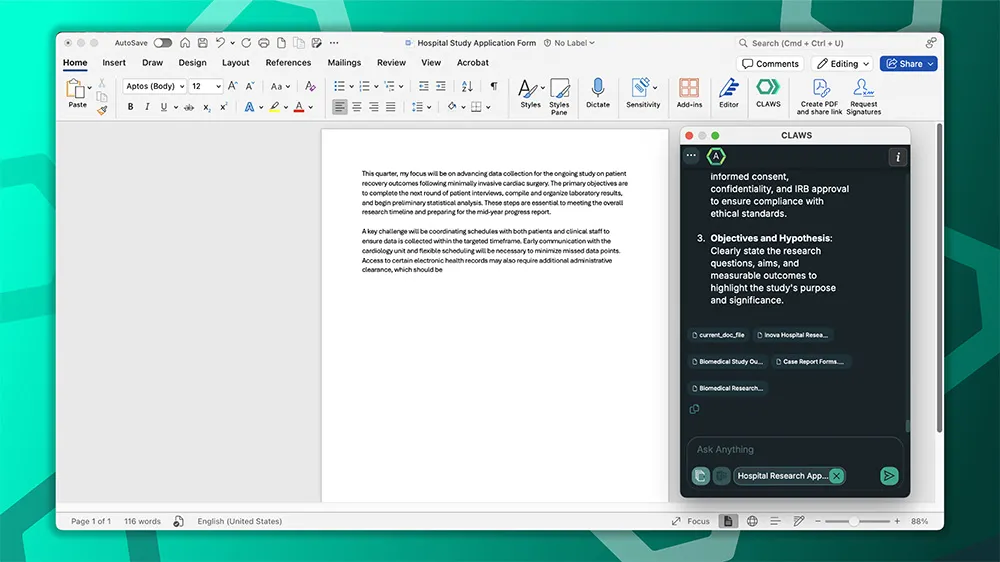
Task: Click Create PDF and share link
Action: (x=819, y=97)
